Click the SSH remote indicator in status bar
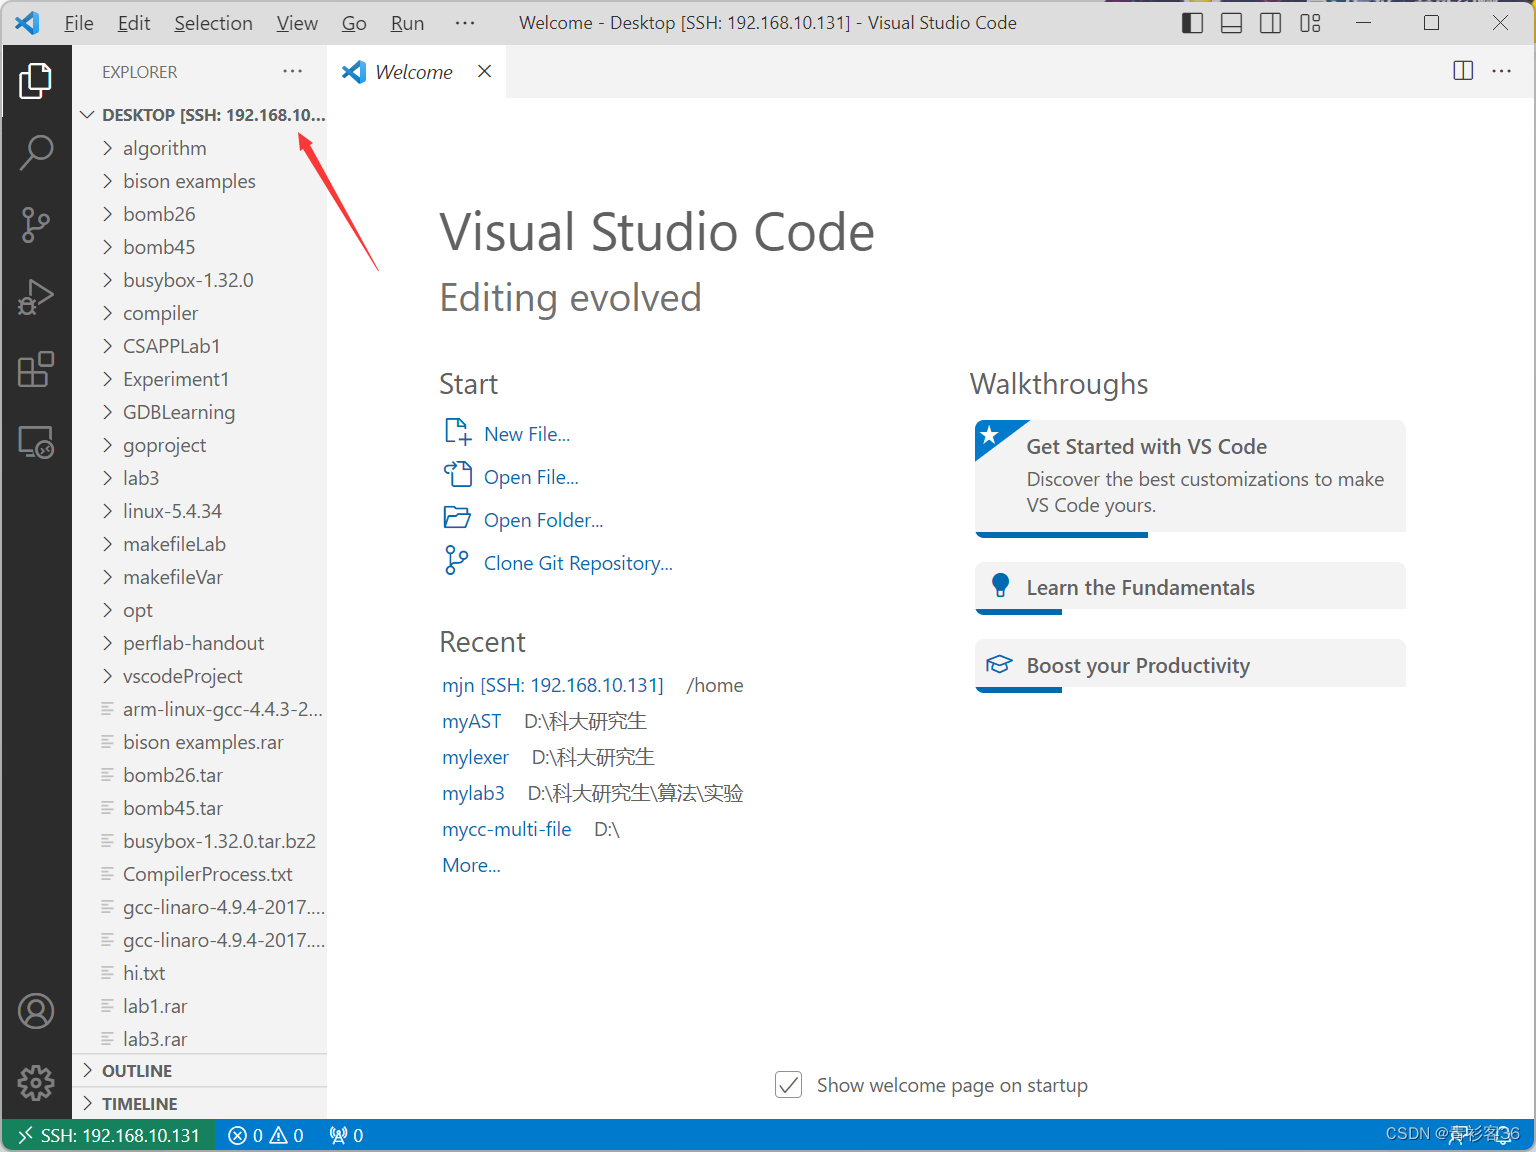The height and width of the screenshot is (1152, 1536). click(109, 1135)
